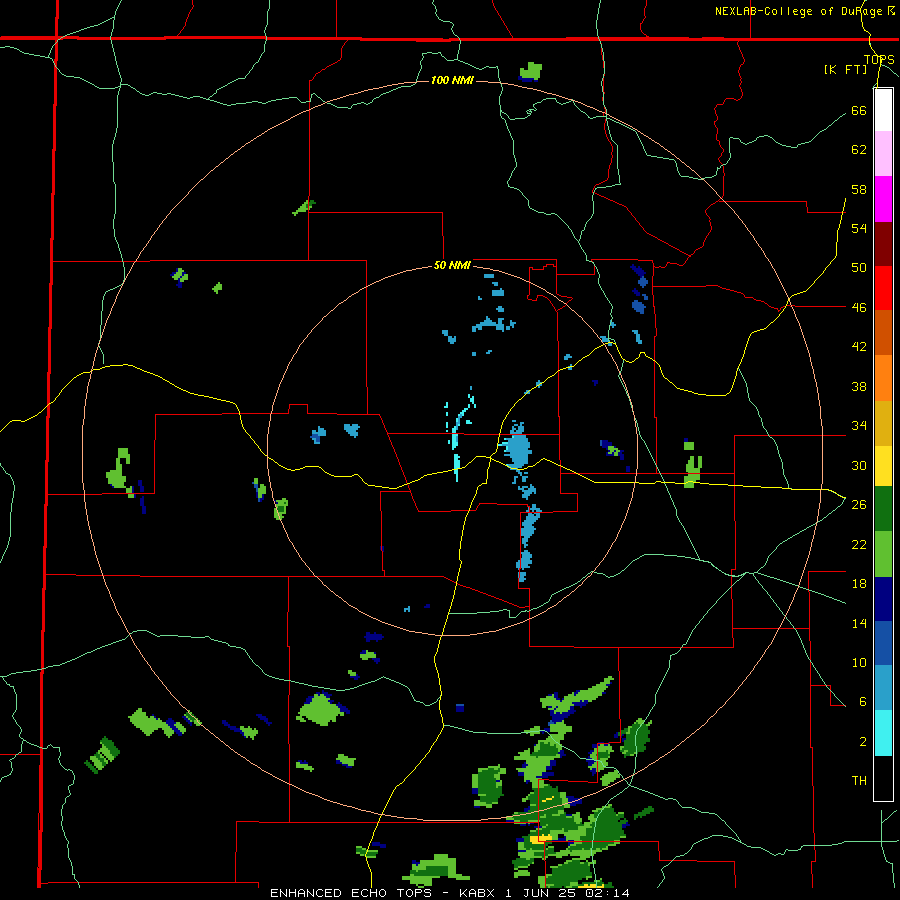This screenshot has width=900, height=900.
Task: Click the navy blue legend swatch
Action: [883, 599]
